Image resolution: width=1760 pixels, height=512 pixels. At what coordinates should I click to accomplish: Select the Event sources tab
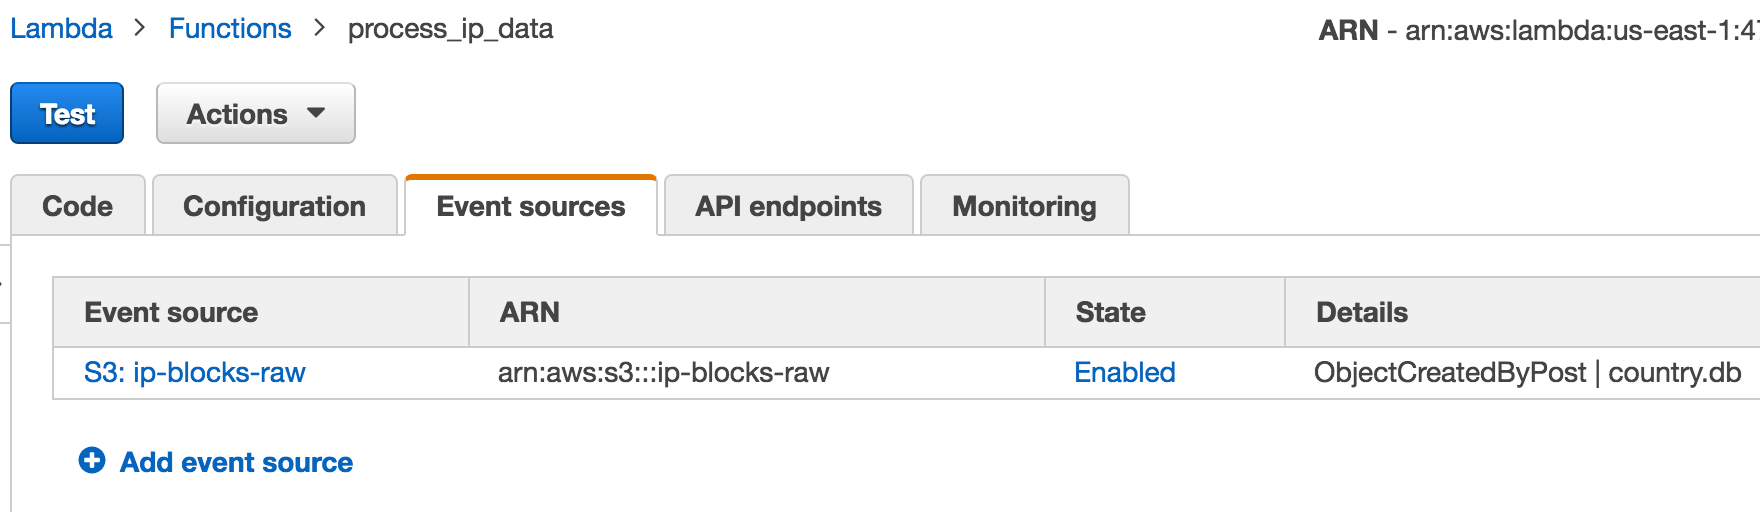530,206
